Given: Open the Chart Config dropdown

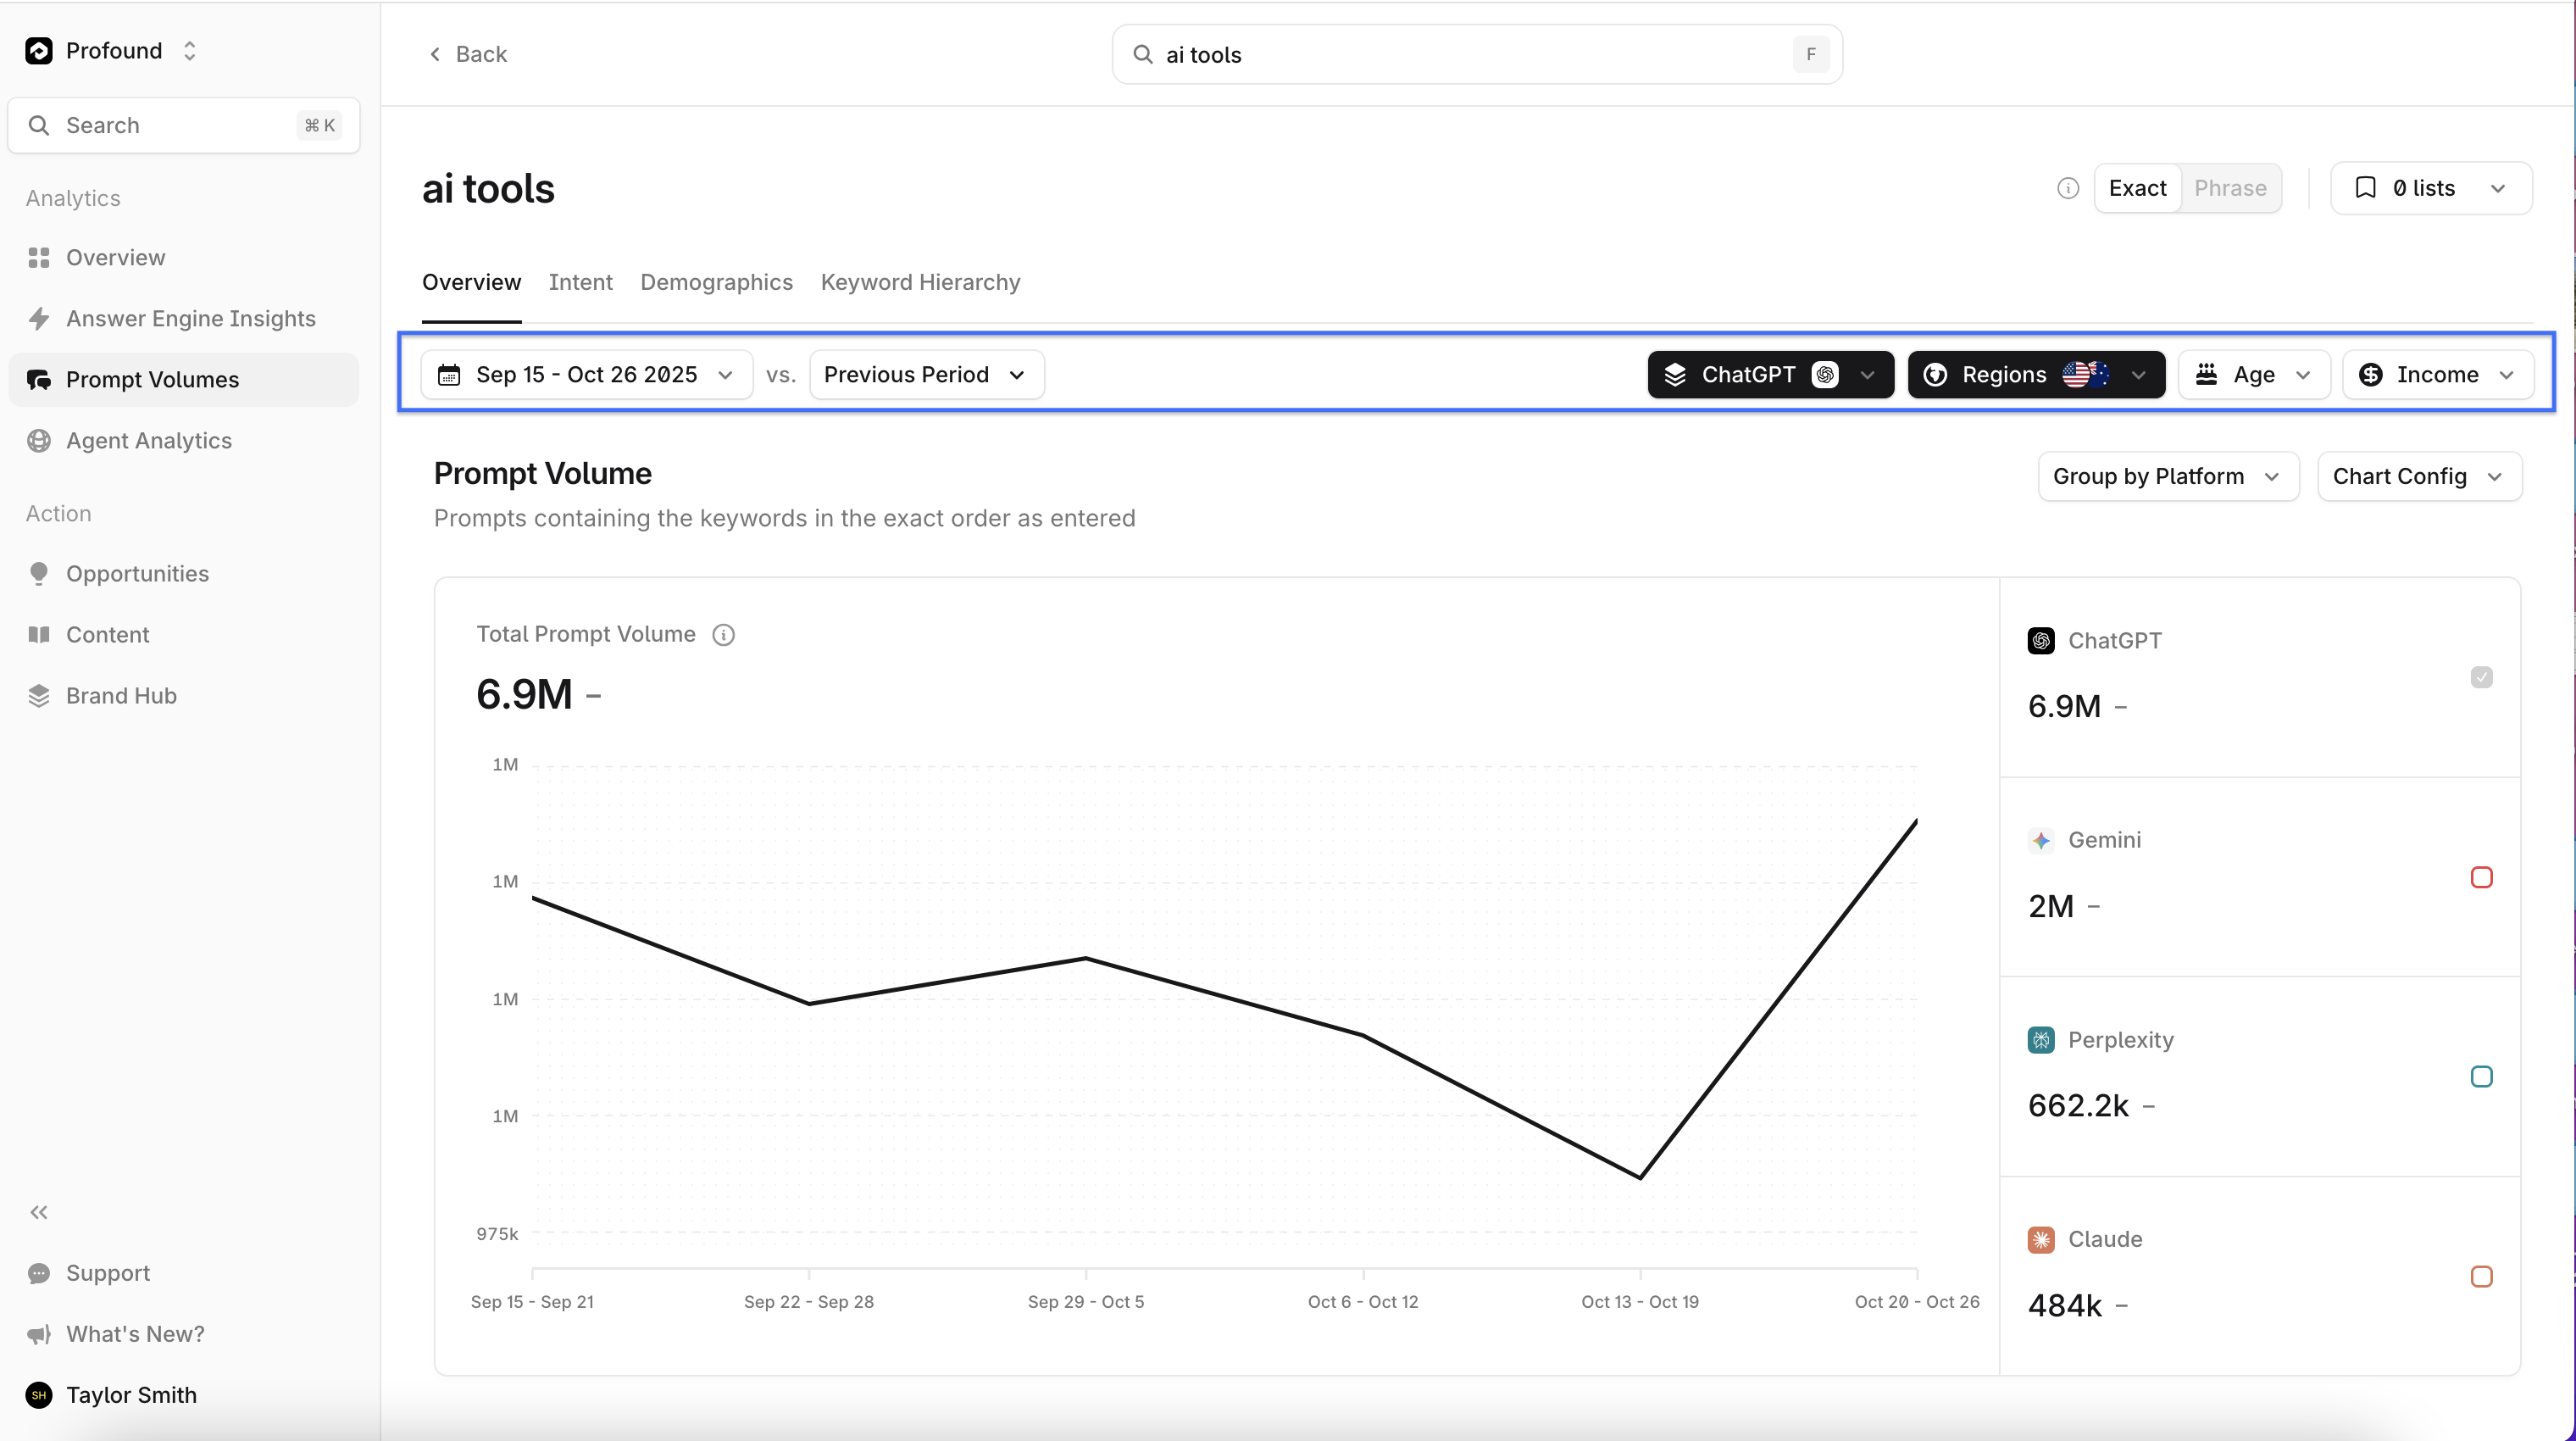Looking at the screenshot, I should (2419, 477).
